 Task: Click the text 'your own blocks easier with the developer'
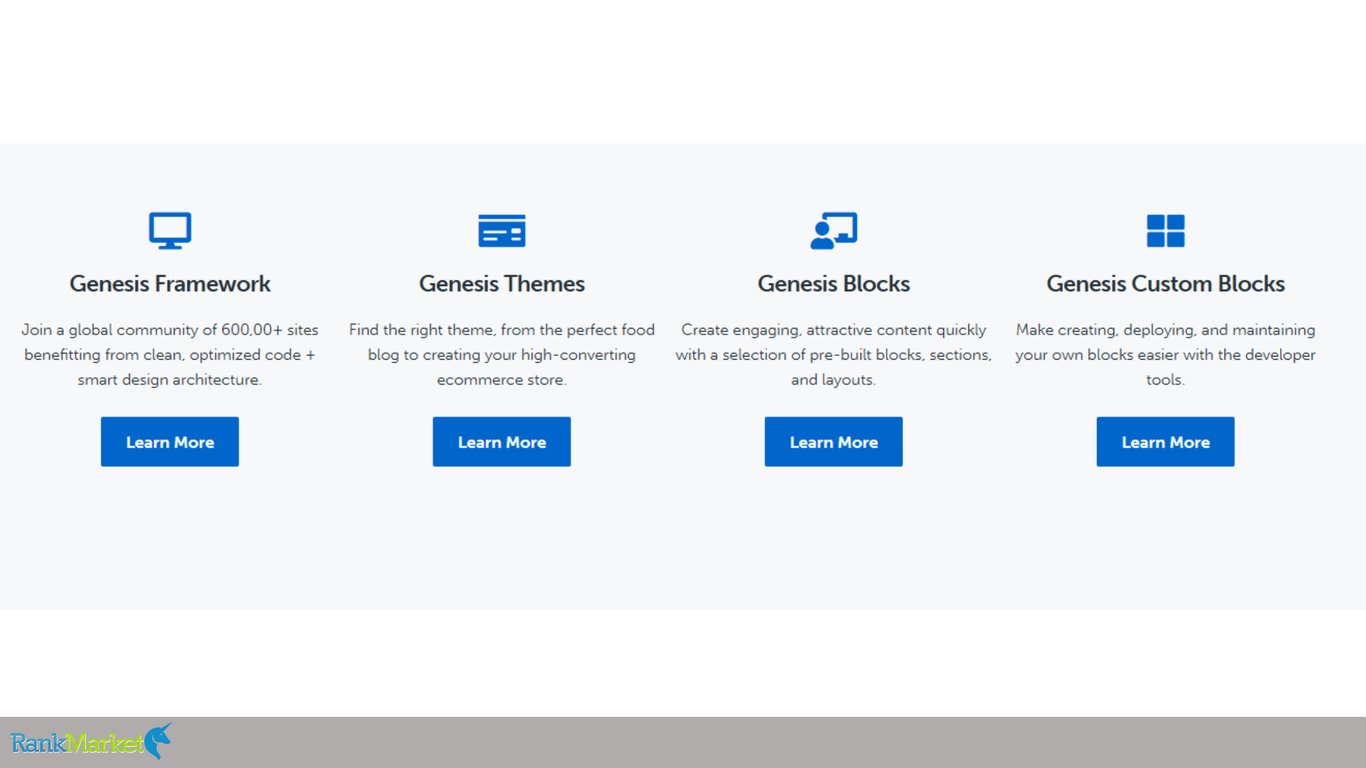1166,355
